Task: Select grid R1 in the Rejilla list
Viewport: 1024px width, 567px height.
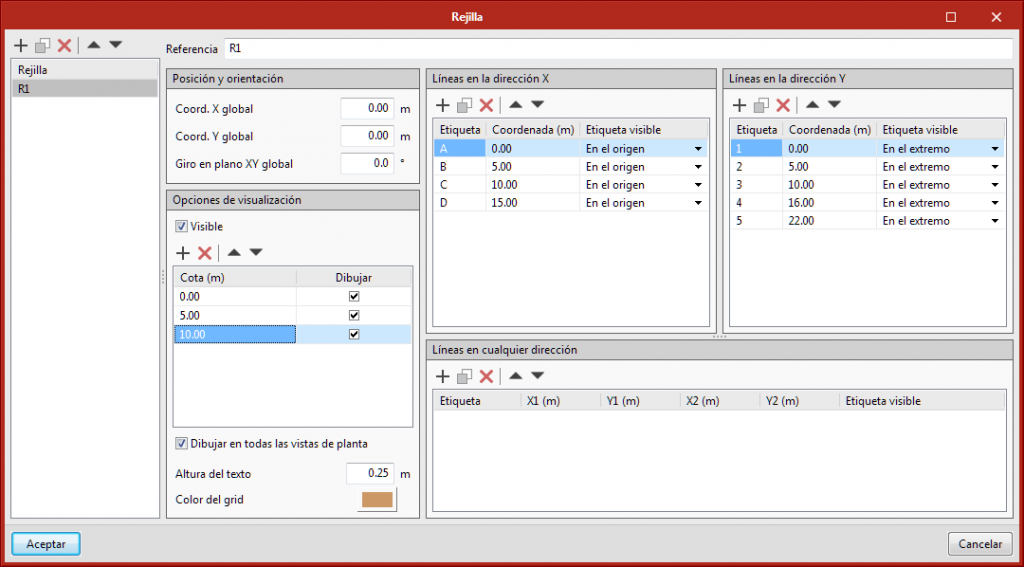Action: [x=84, y=89]
